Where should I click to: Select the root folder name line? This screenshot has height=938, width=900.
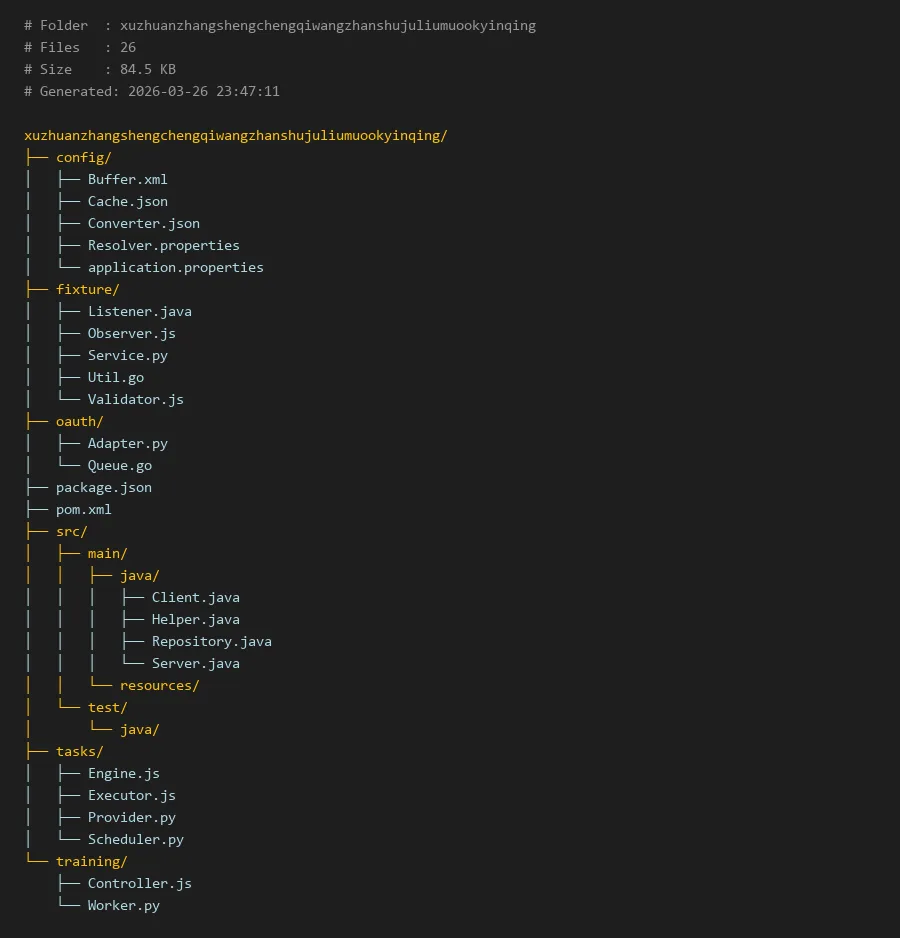click(235, 135)
